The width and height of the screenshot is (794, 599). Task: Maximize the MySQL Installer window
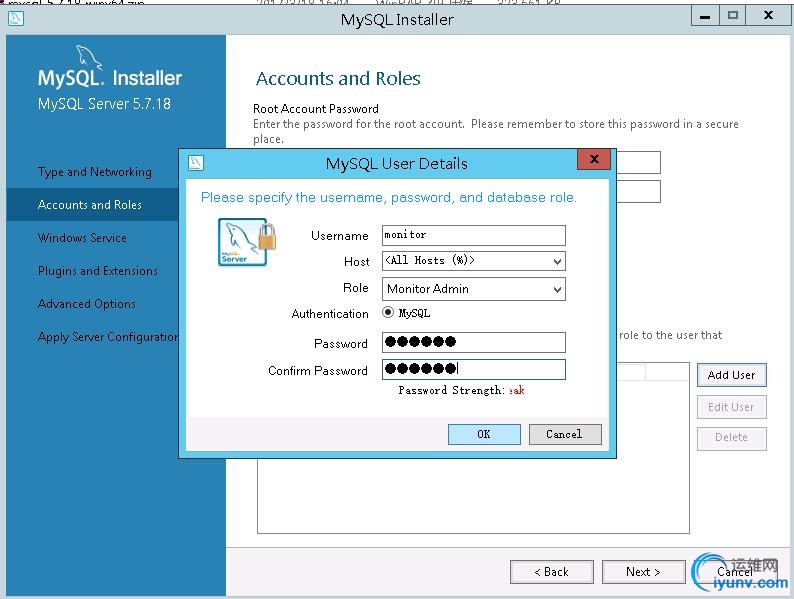point(732,16)
